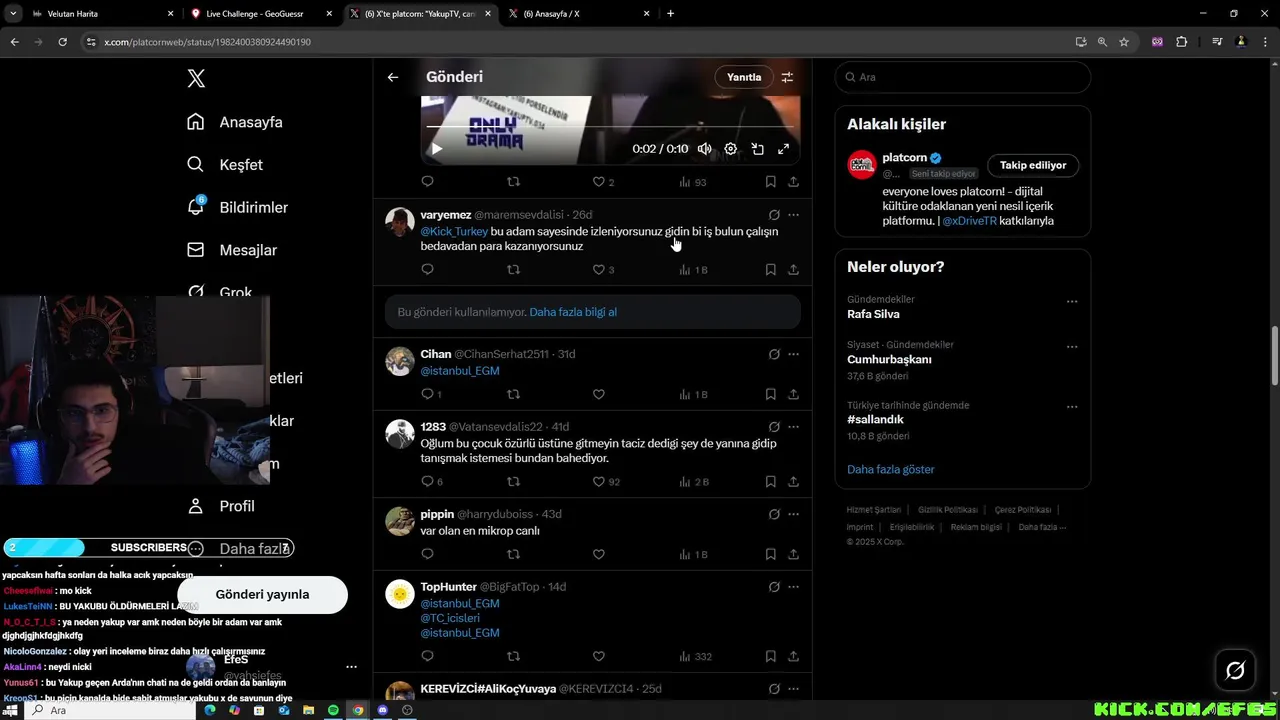Repost TopHunter's reply
The height and width of the screenshot is (720, 1280).
coord(513,657)
